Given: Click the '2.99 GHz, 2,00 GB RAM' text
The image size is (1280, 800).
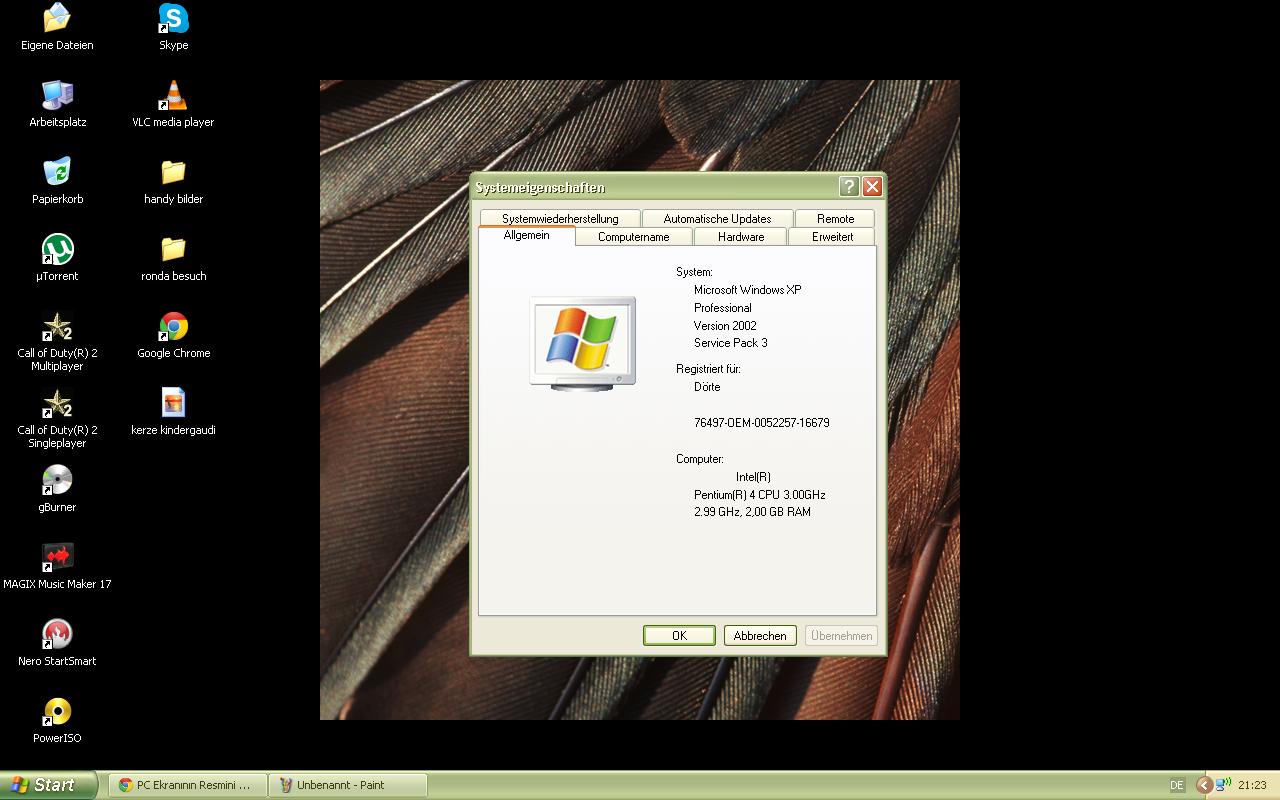Looking at the screenshot, I should tap(752, 512).
